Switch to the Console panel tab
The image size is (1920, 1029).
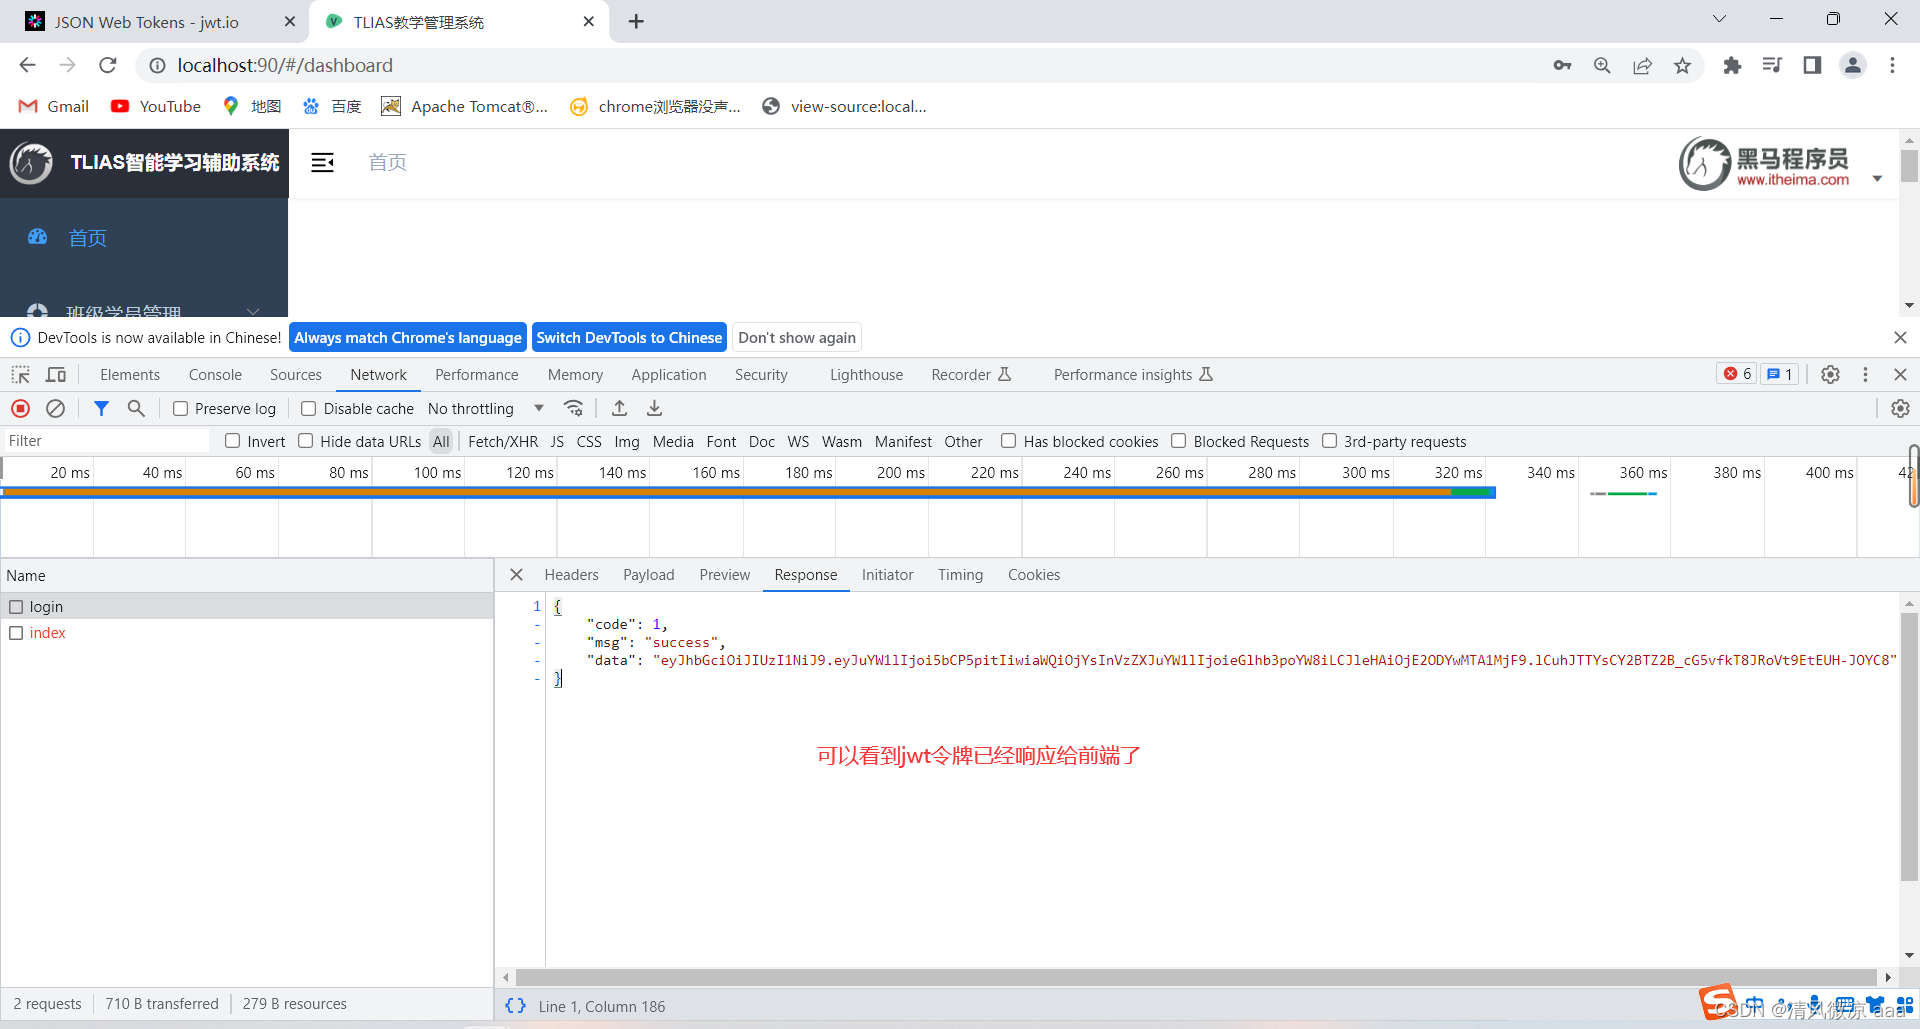coord(215,374)
